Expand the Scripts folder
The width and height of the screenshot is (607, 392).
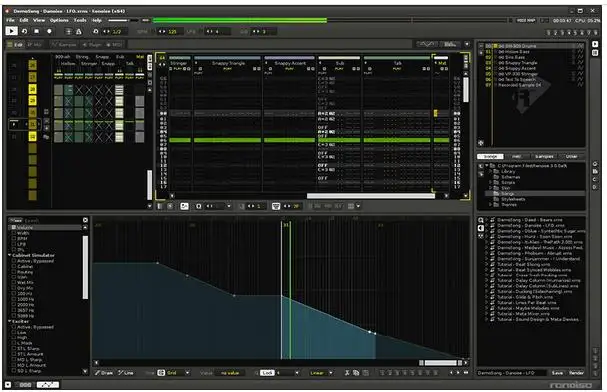[x=490, y=182]
